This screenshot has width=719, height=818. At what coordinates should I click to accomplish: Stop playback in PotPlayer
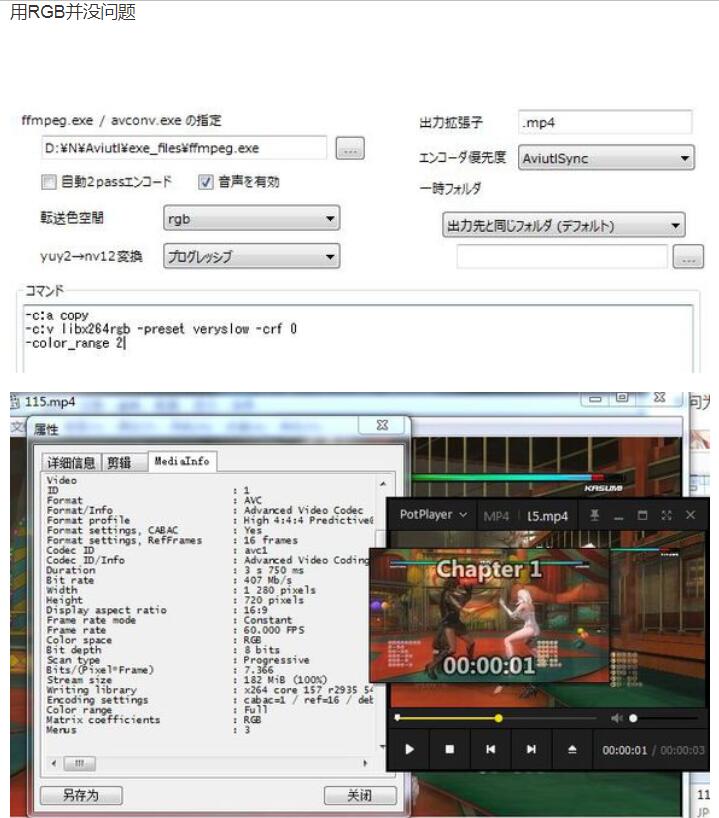click(x=450, y=749)
